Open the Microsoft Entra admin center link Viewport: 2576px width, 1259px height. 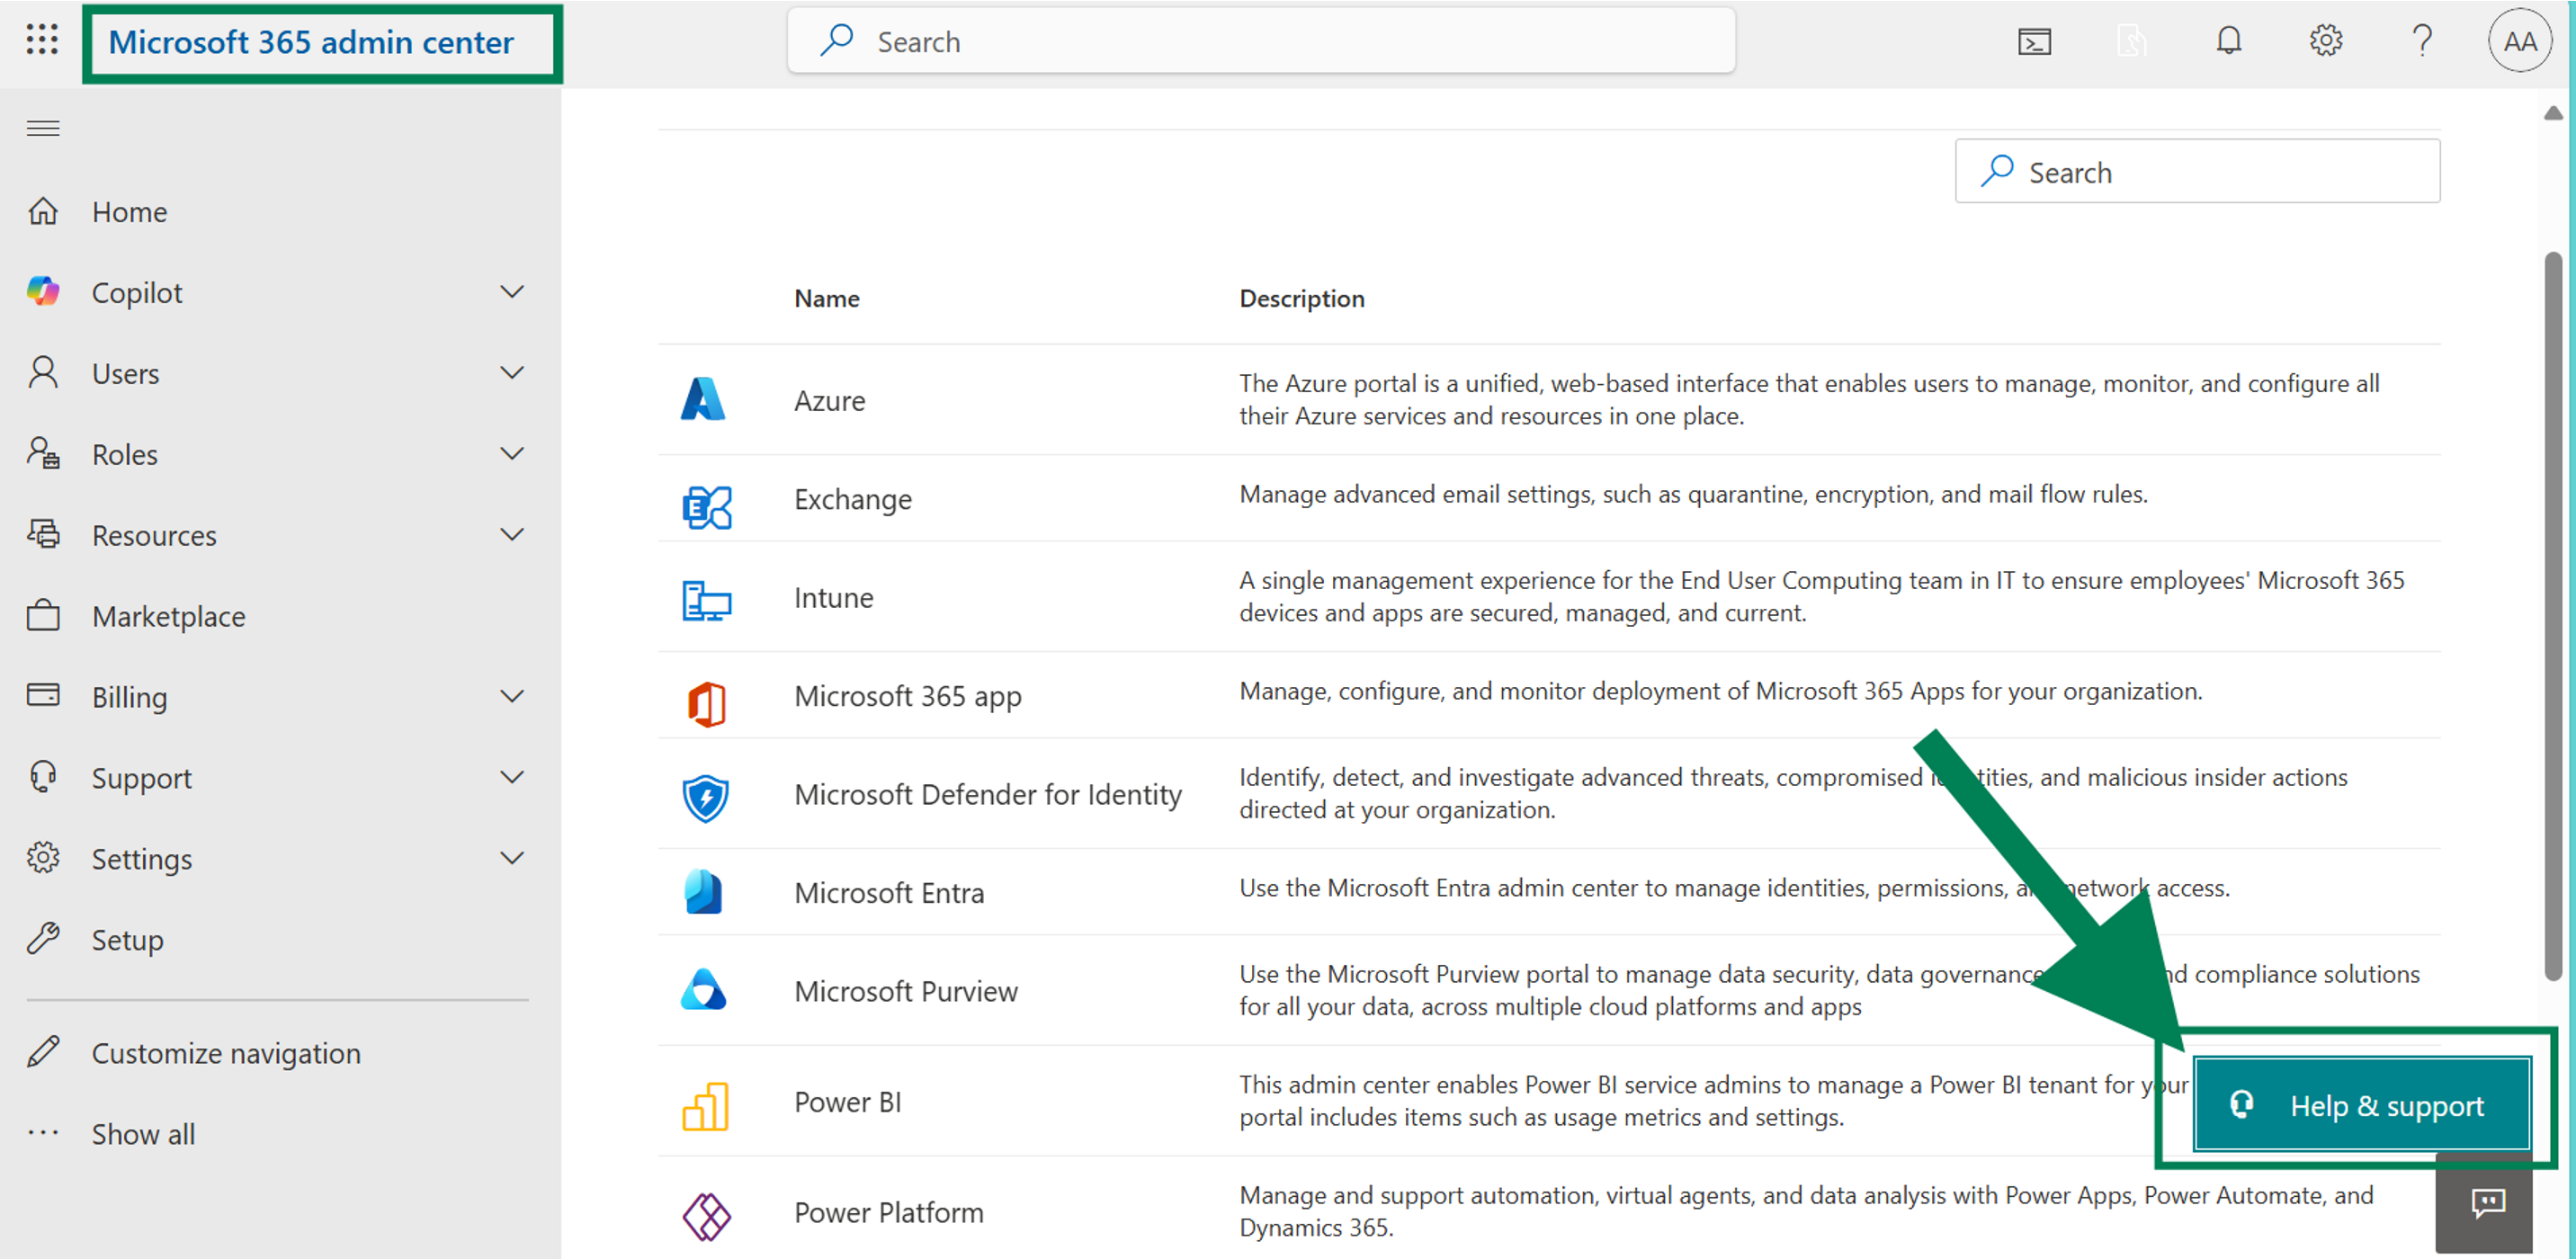point(888,892)
